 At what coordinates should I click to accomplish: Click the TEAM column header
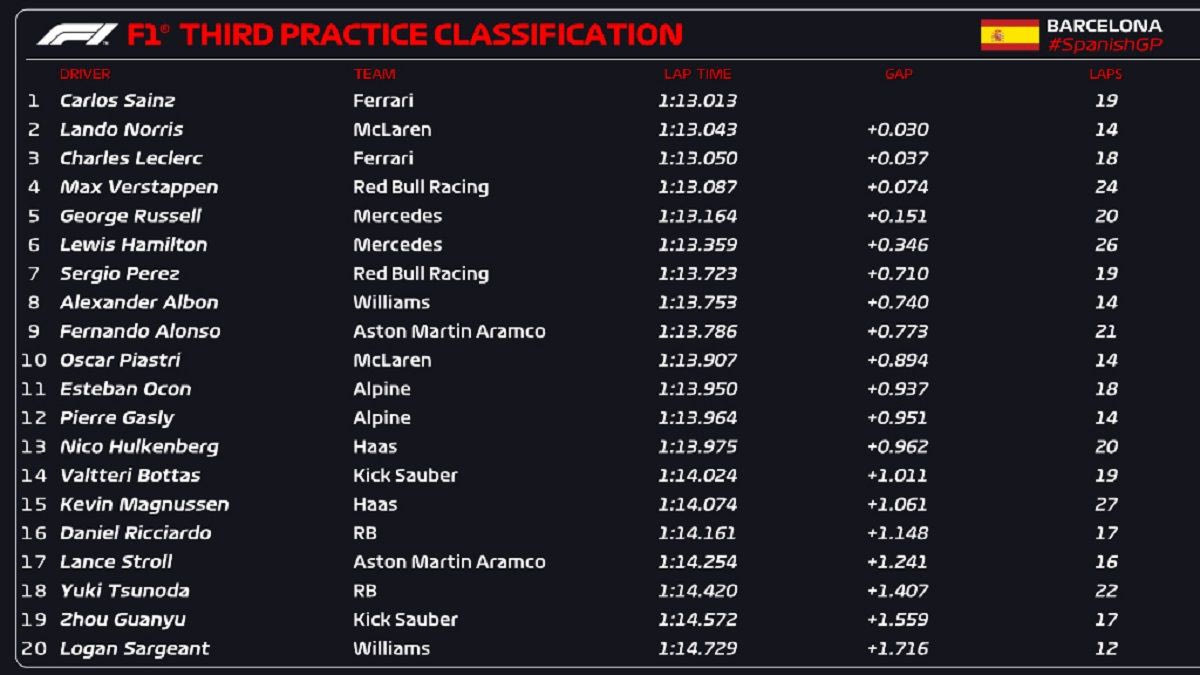pos(374,74)
